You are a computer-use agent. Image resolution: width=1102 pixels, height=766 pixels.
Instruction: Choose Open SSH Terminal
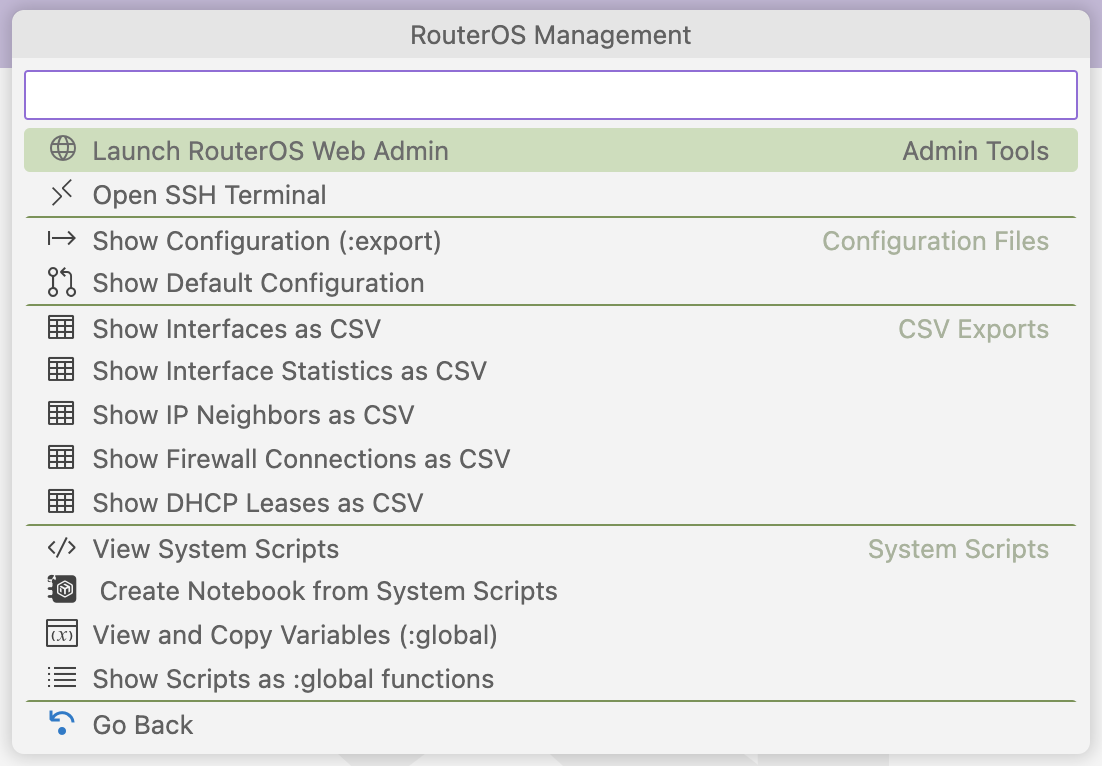pos(210,195)
